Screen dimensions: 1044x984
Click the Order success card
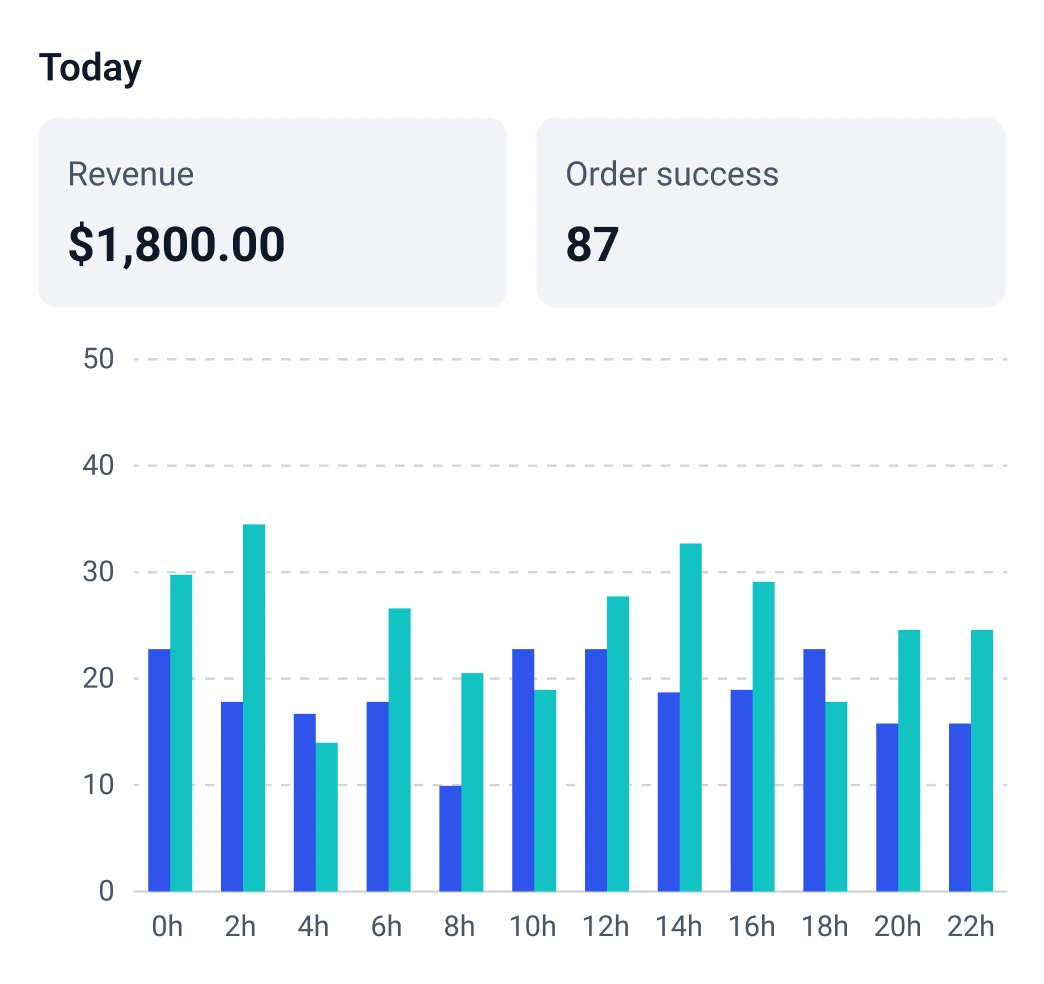tap(770, 212)
